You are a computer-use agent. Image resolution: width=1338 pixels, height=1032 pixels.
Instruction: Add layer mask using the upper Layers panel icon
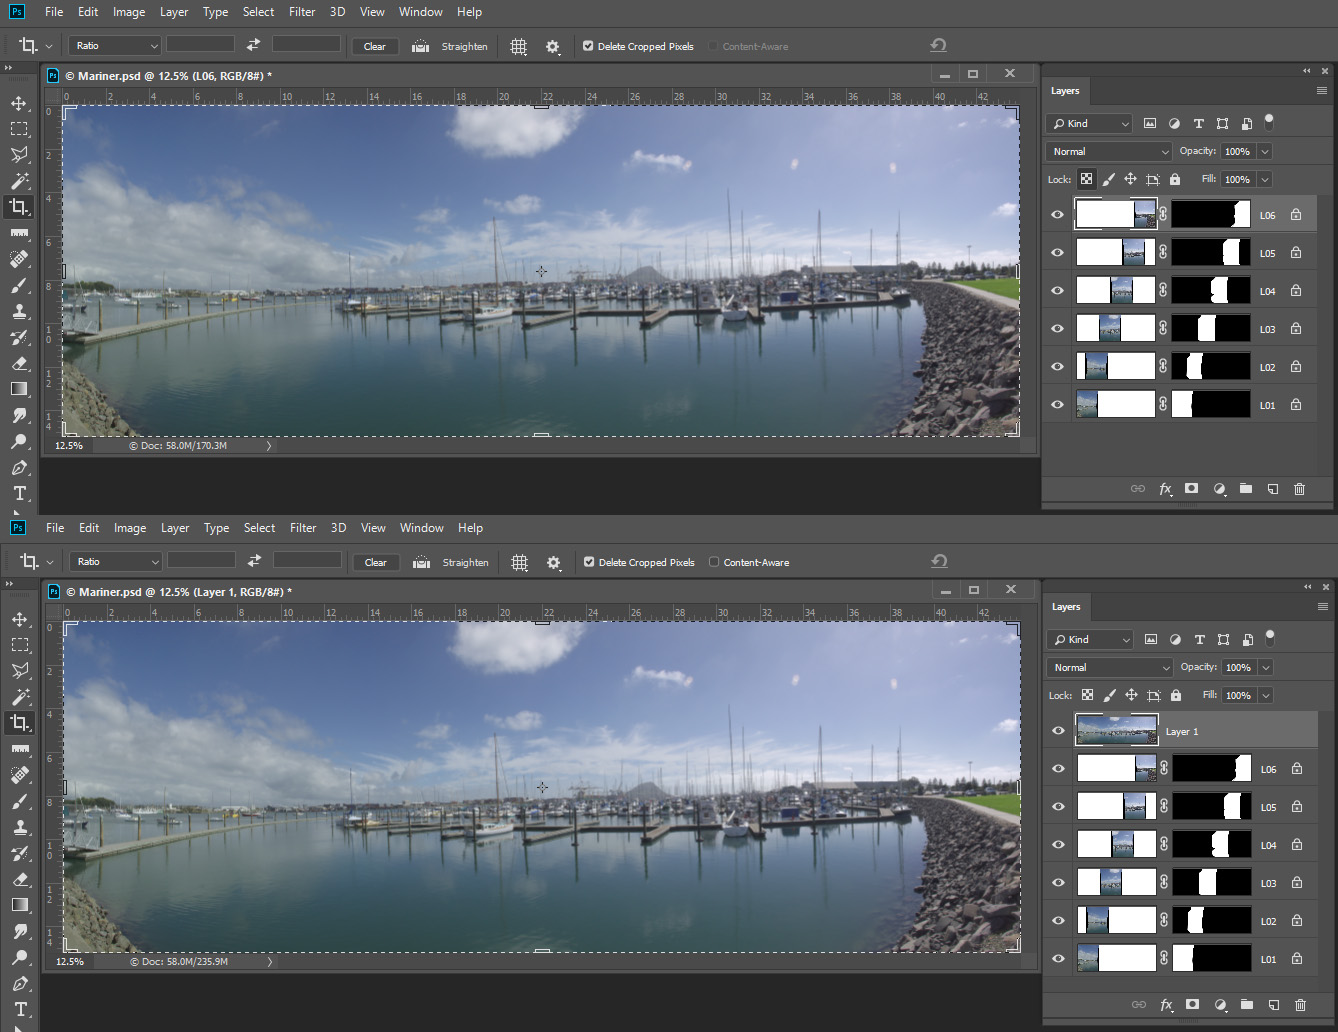pyautogui.click(x=1191, y=488)
